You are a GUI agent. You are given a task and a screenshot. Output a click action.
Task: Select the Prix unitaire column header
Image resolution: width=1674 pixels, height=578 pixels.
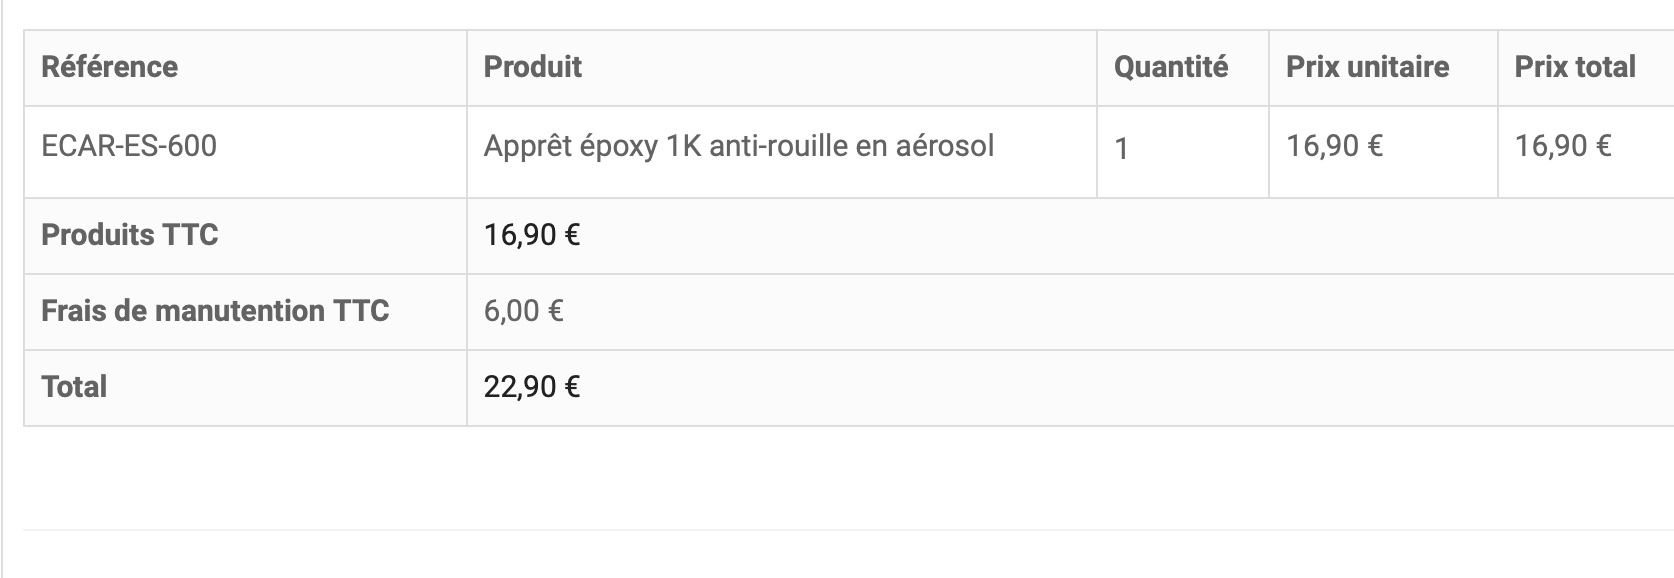click(1367, 67)
